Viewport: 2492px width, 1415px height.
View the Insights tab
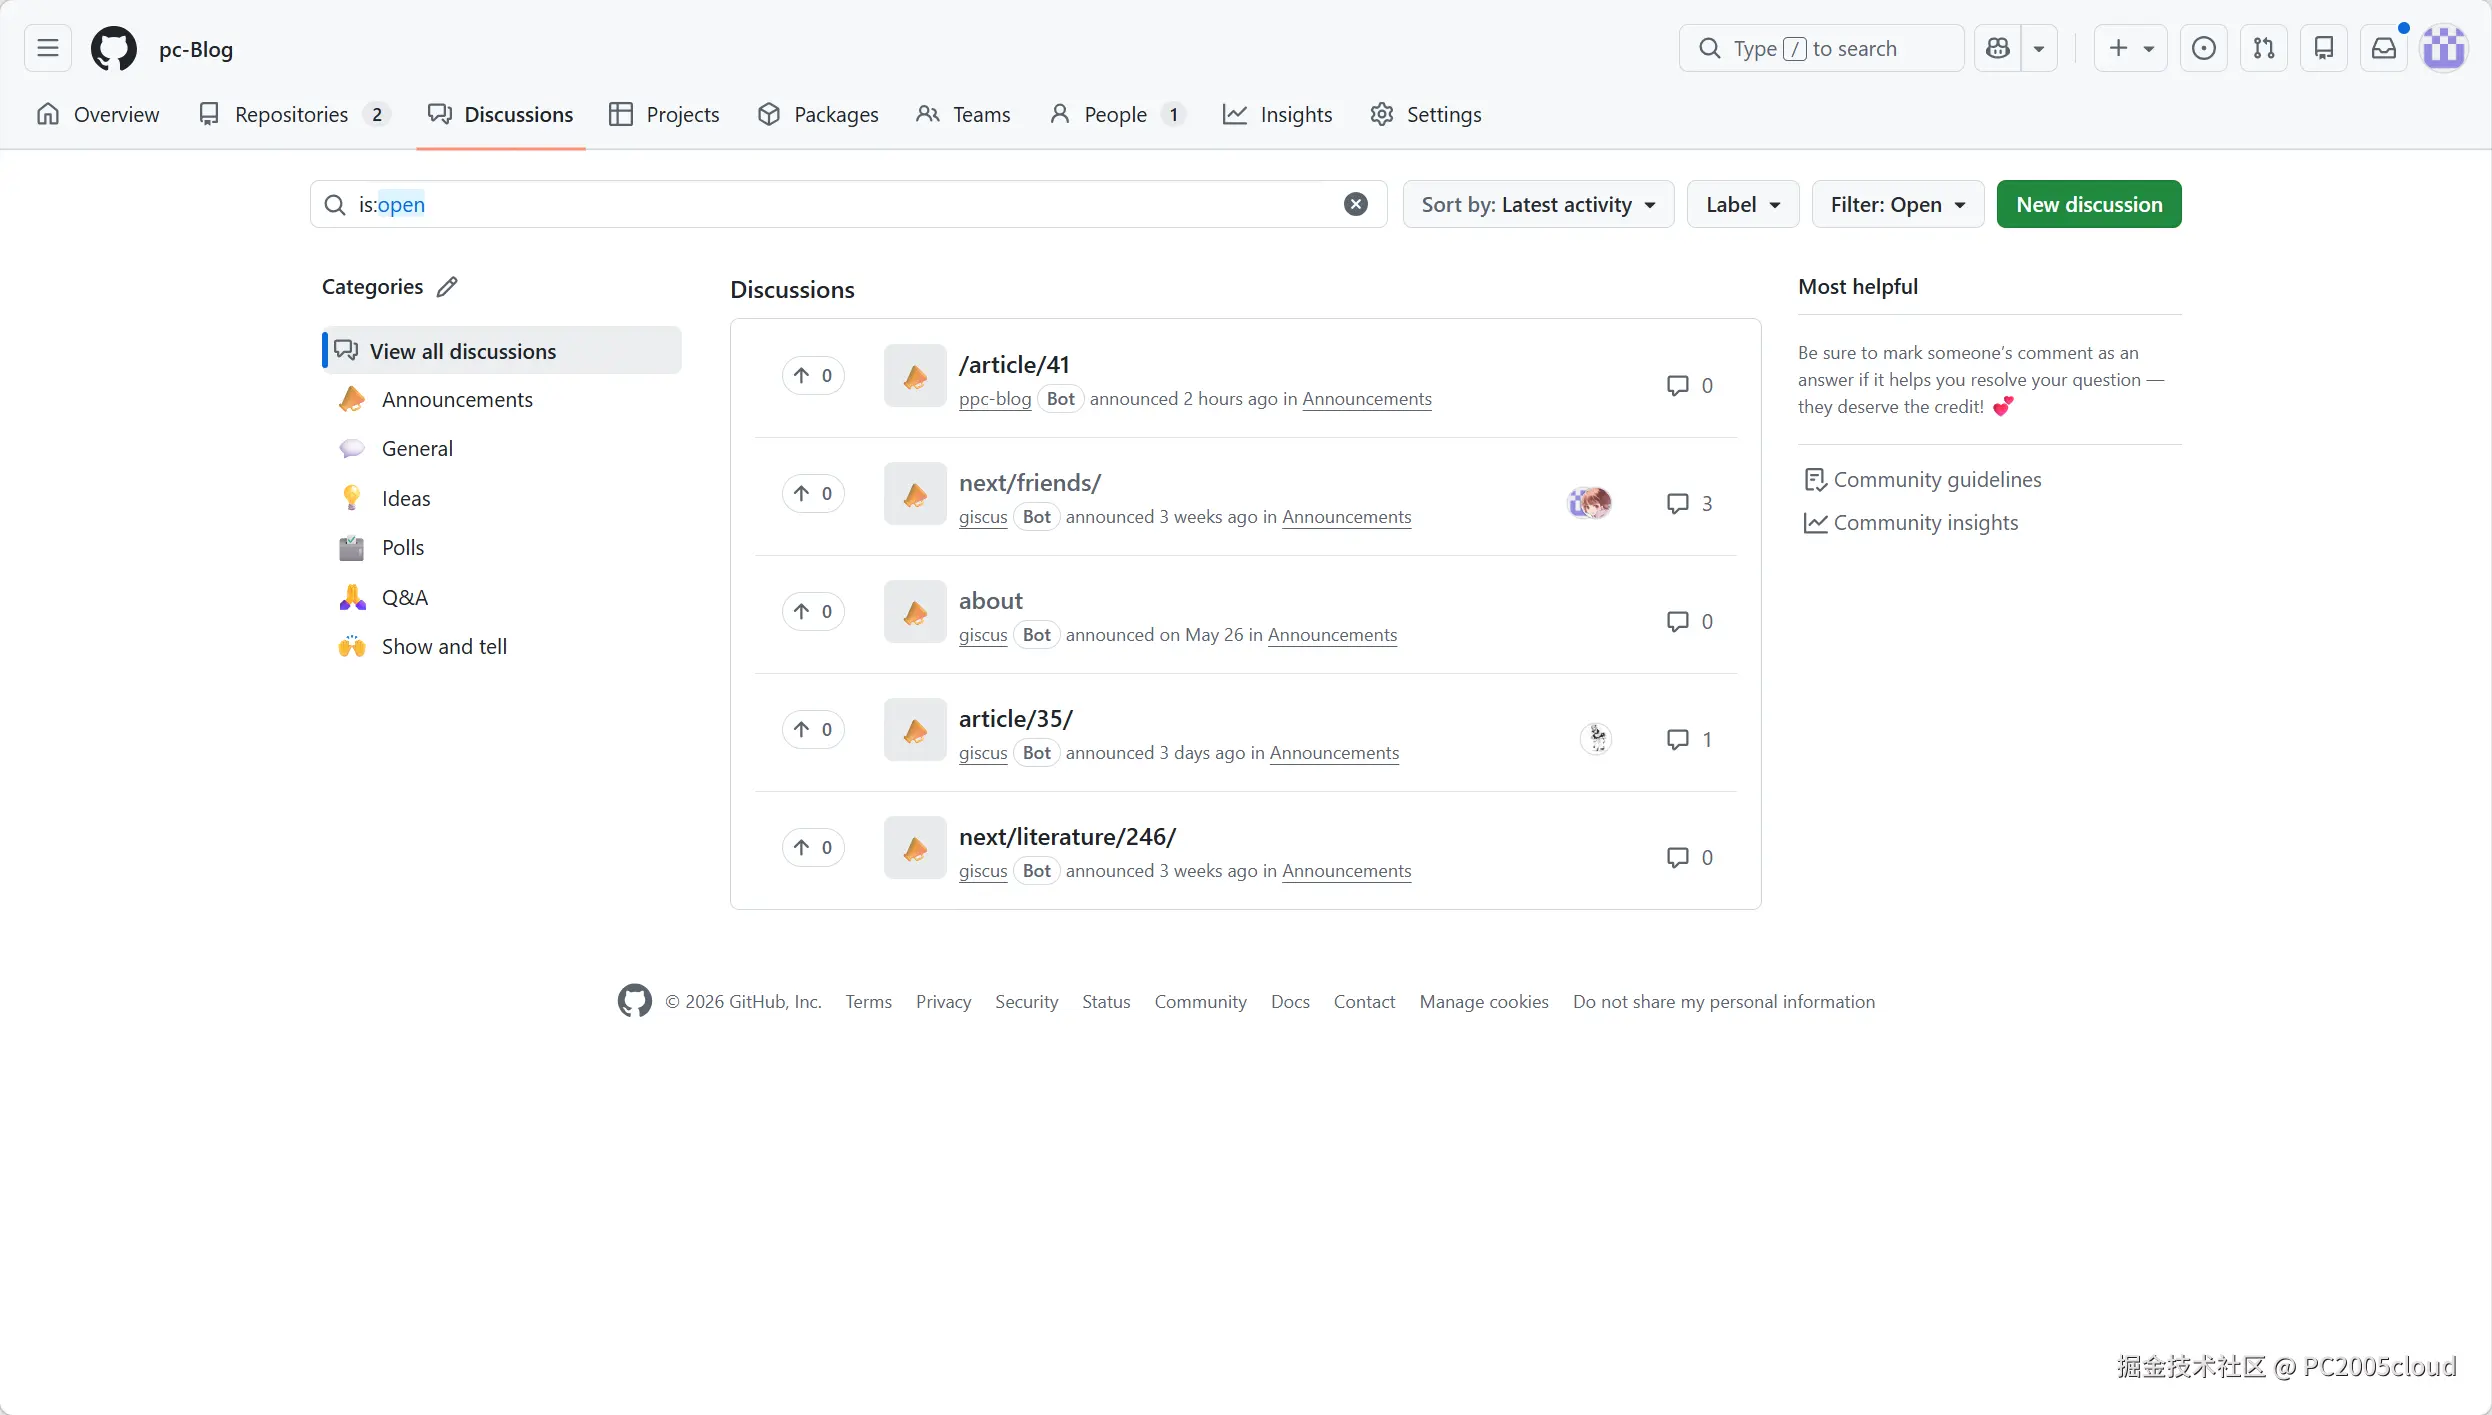[1277, 114]
